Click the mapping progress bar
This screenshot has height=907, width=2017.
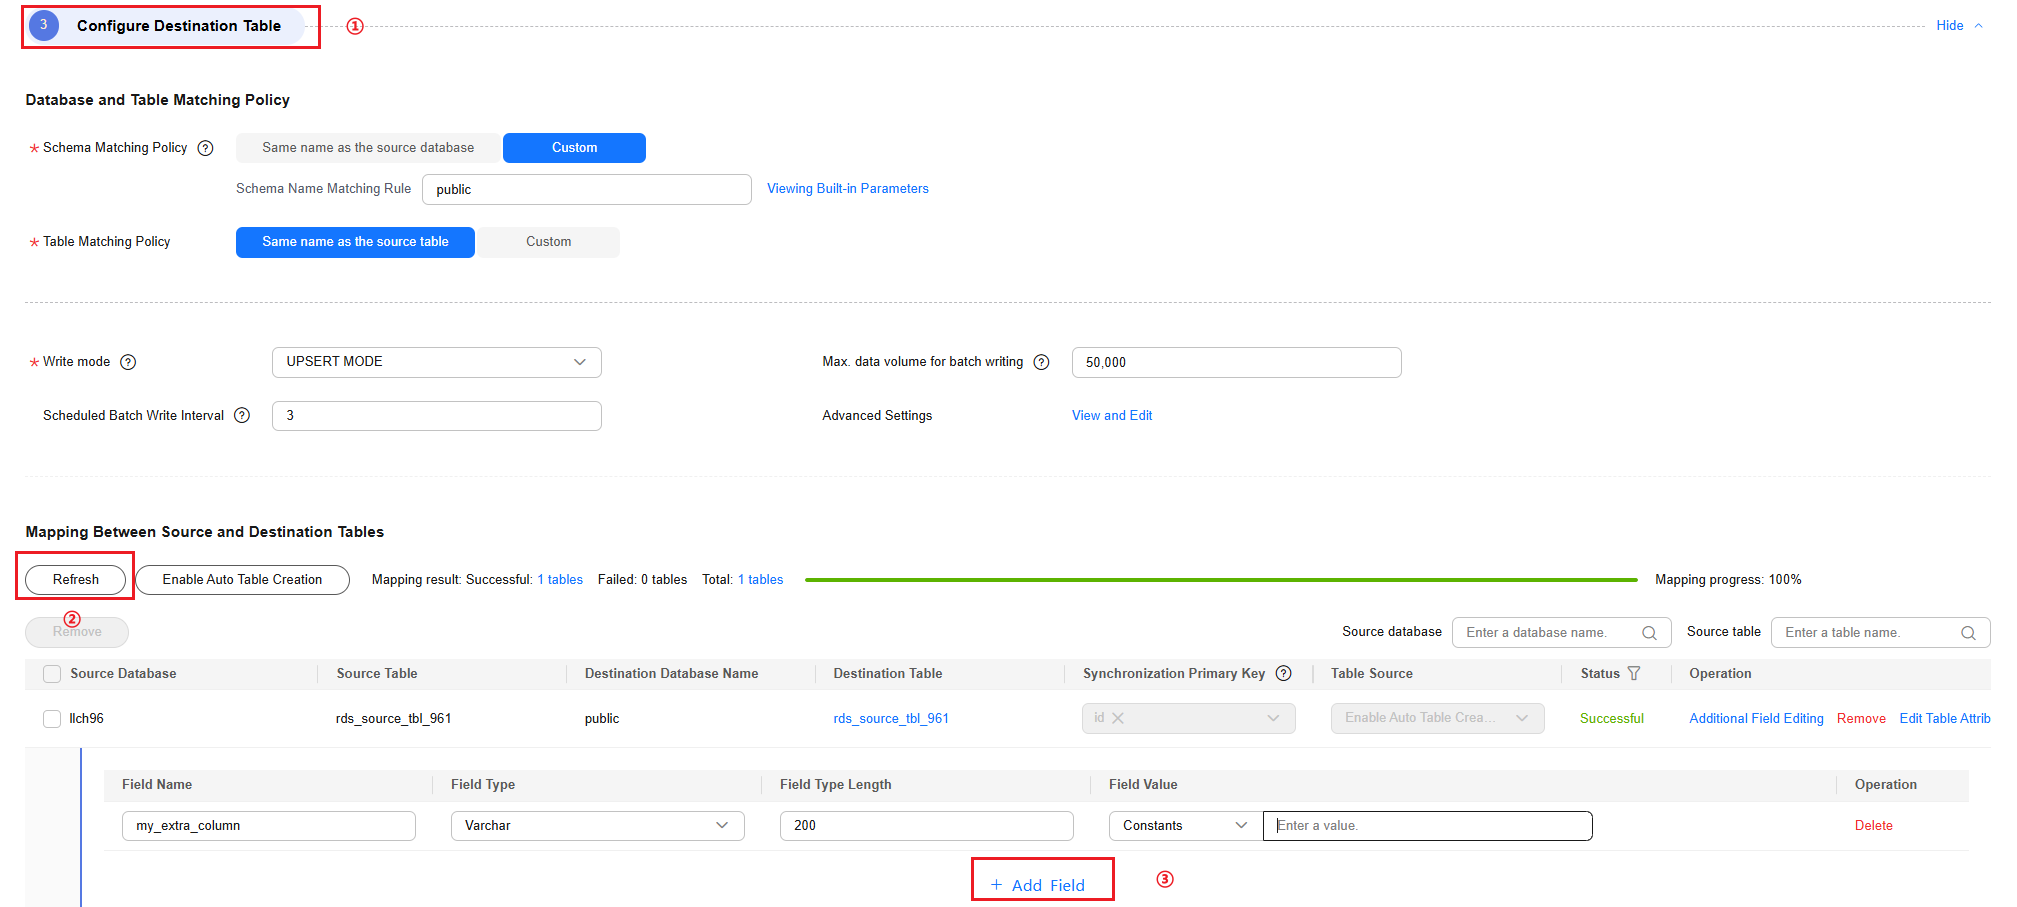(x=1220, y=580)
